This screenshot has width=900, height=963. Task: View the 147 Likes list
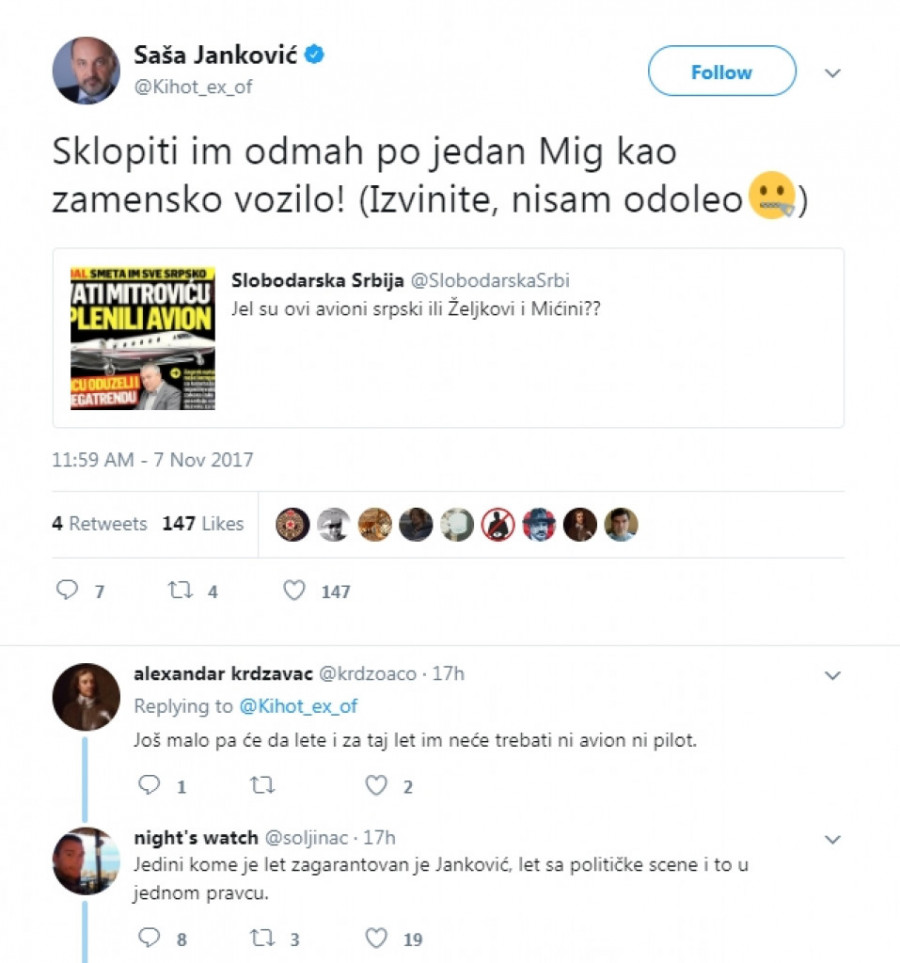(203, 523)
